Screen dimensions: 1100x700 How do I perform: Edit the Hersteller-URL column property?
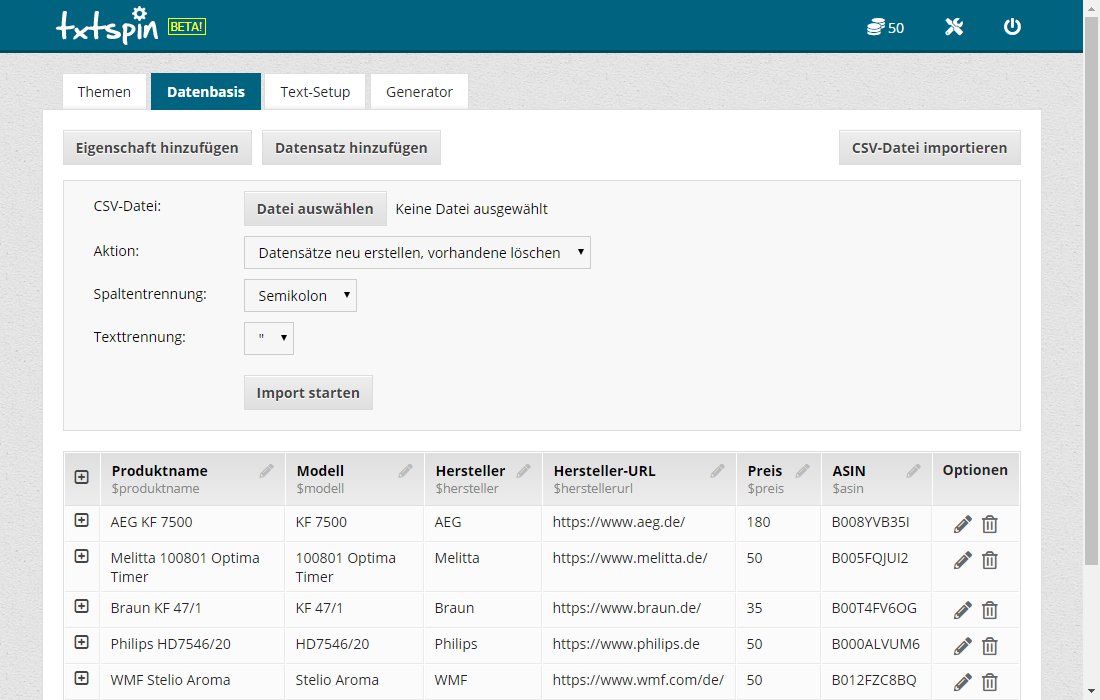coord(717,471)
